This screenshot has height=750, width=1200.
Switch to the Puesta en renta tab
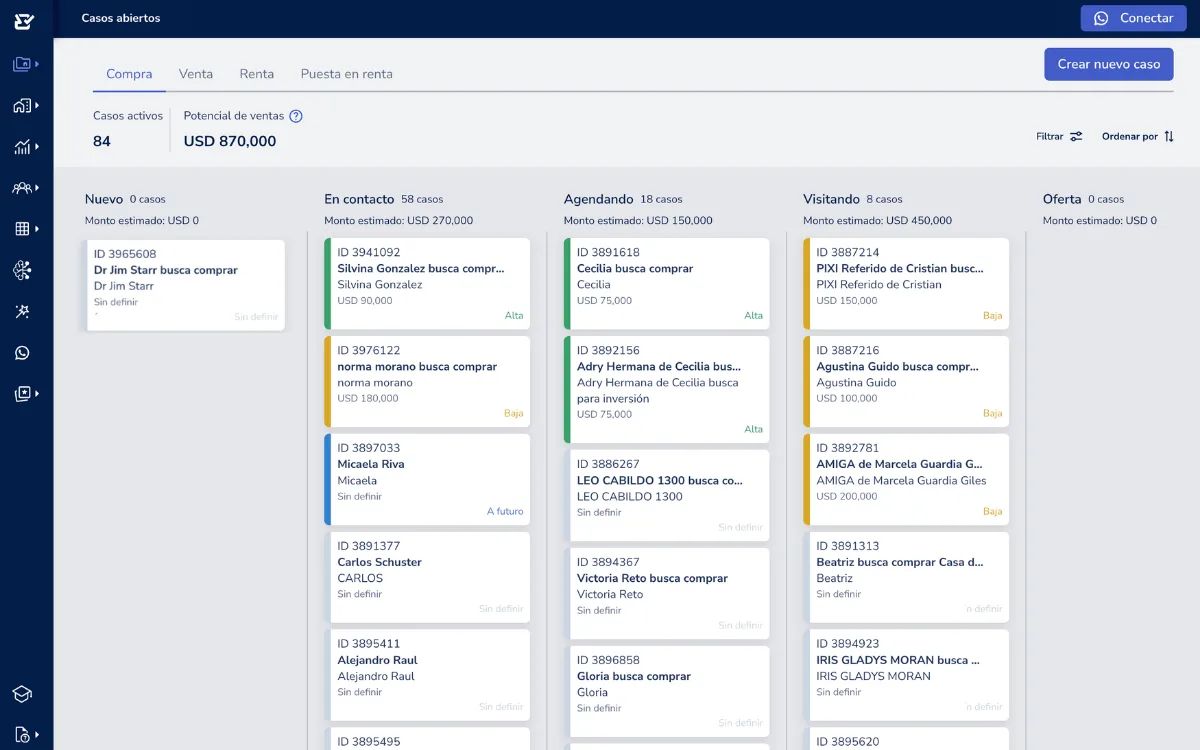(347, 74)
